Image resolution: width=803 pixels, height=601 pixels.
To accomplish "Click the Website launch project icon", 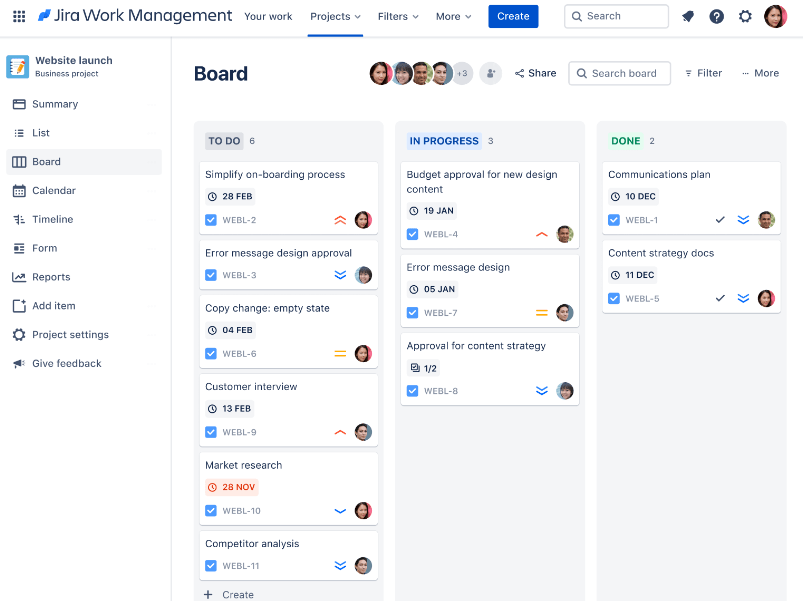I will pos(17,67).
